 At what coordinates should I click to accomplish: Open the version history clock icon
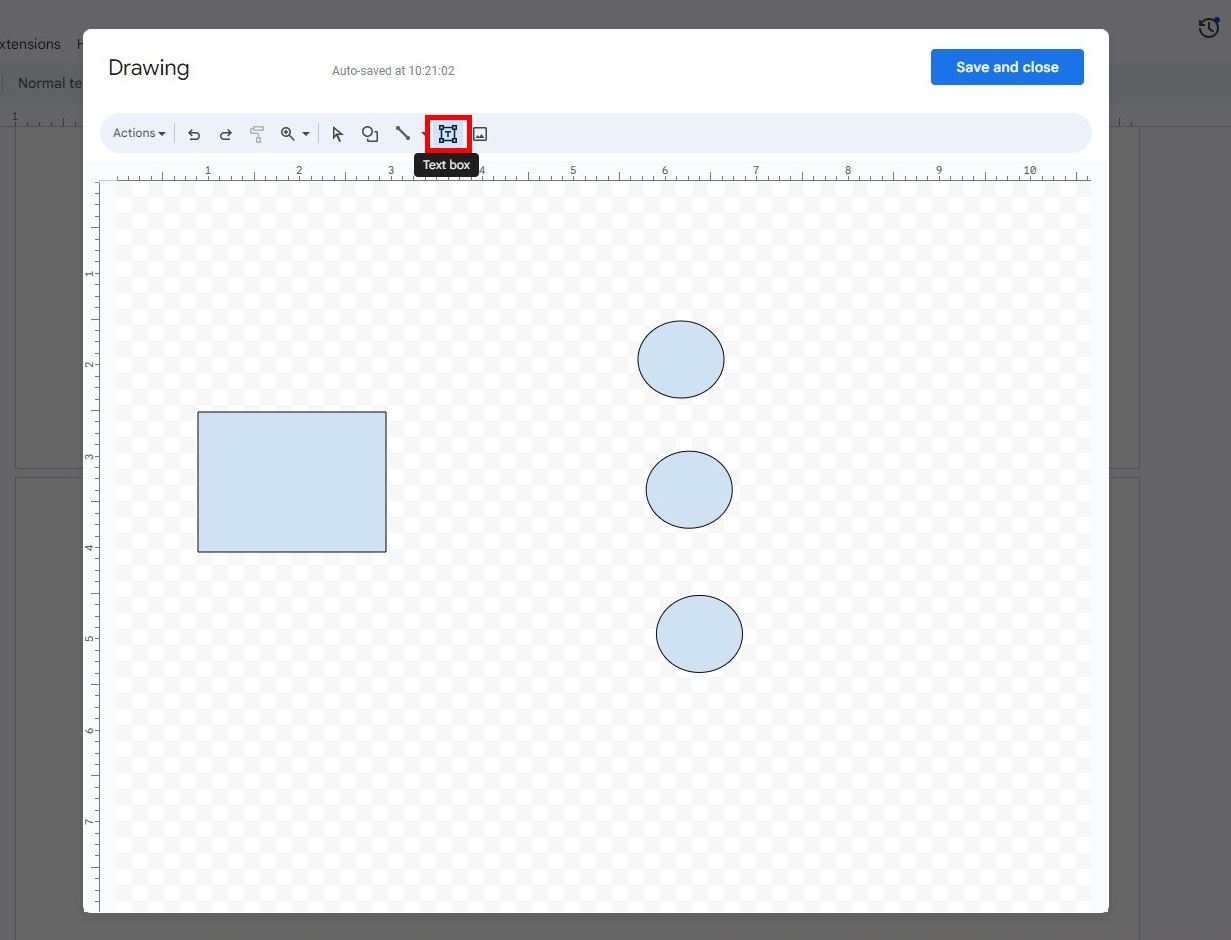1208,27
